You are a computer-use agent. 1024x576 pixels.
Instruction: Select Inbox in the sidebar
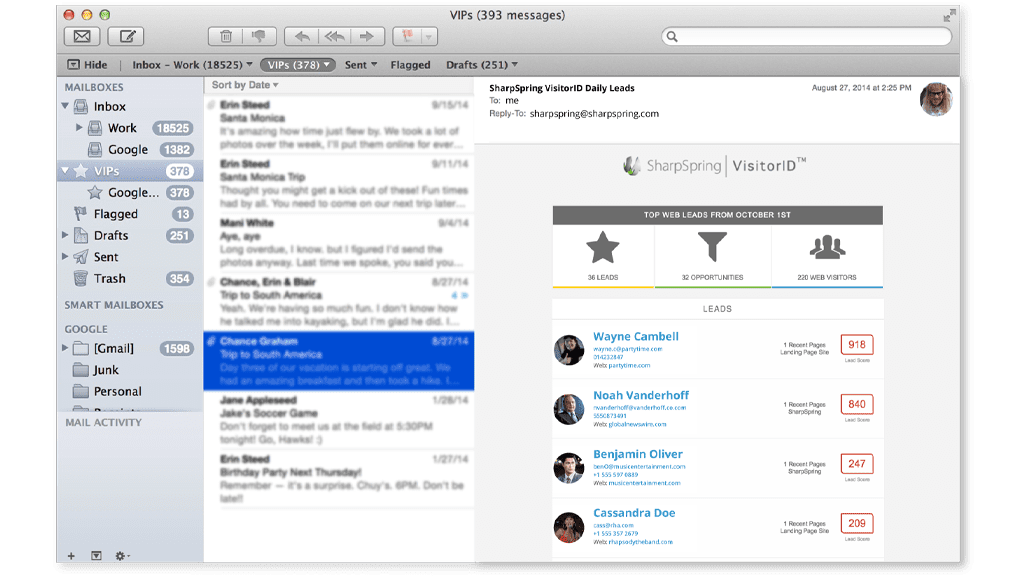click(x=109, y=106)
